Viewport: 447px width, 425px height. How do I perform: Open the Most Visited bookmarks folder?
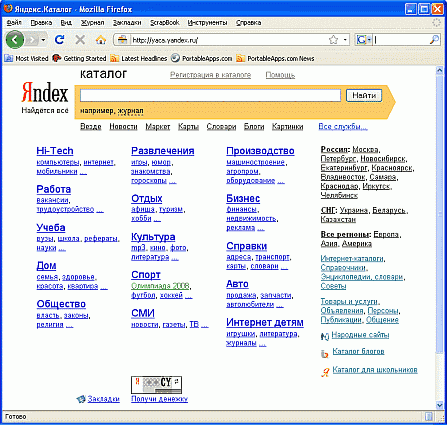[27, 58]
